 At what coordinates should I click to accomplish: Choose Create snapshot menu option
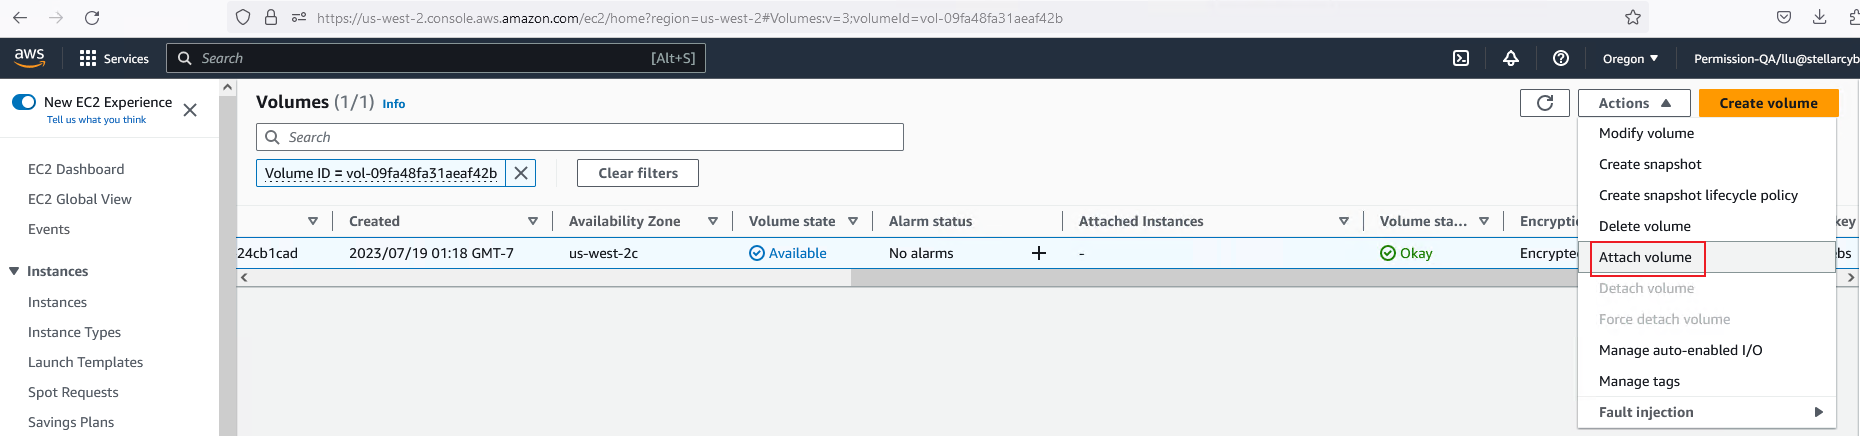pos(1650,164)
